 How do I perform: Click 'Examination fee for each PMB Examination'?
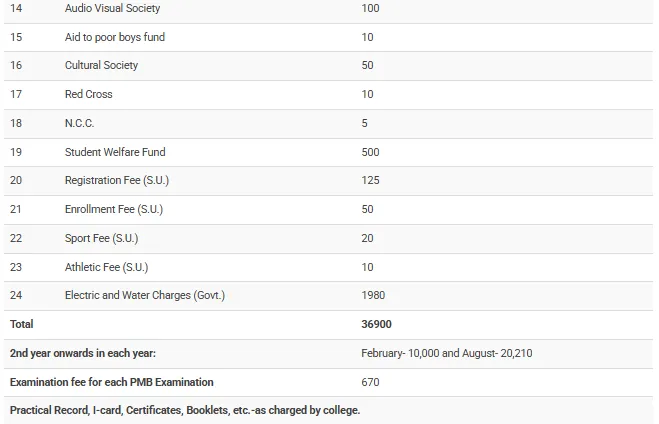pos(111,382)
